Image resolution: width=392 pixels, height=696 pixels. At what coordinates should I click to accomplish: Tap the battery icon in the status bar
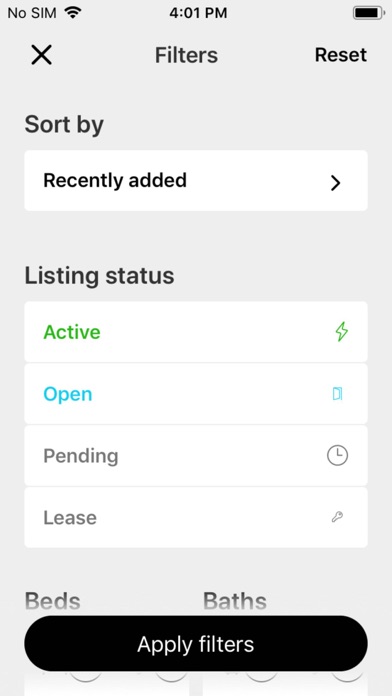[369, 13]
